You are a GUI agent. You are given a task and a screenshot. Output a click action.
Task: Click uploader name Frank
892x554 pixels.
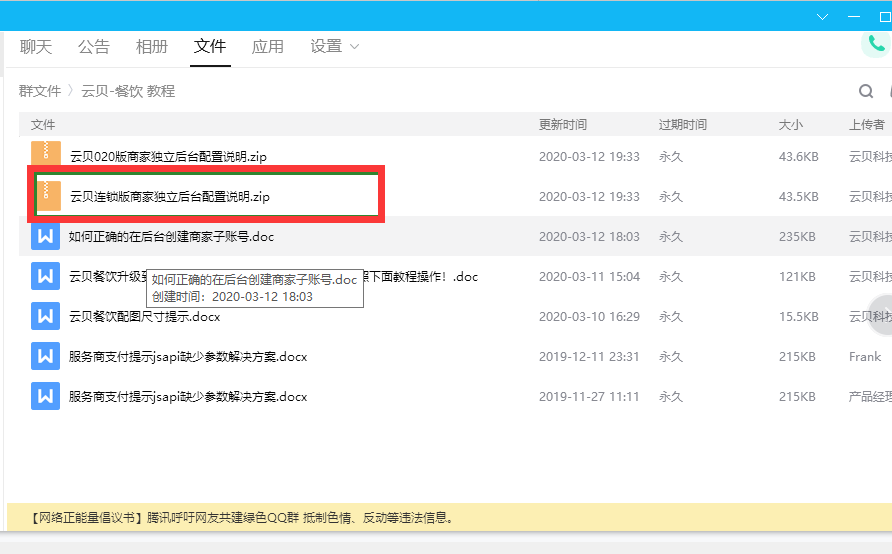pyautogui.click(x=865, y=357)
